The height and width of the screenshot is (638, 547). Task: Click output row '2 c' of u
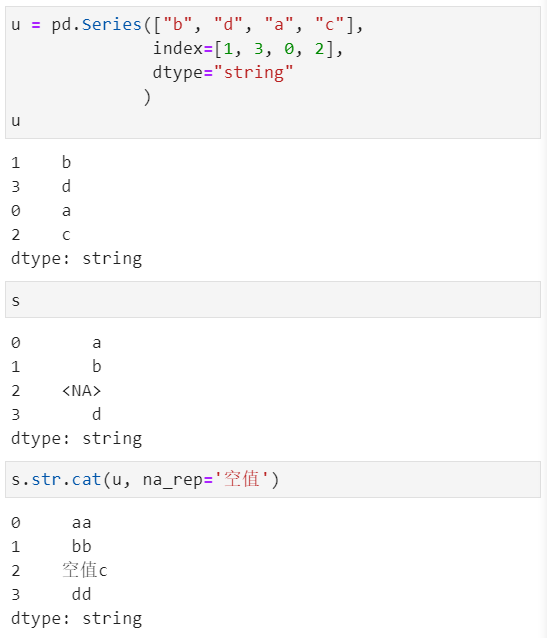(41, 235)
